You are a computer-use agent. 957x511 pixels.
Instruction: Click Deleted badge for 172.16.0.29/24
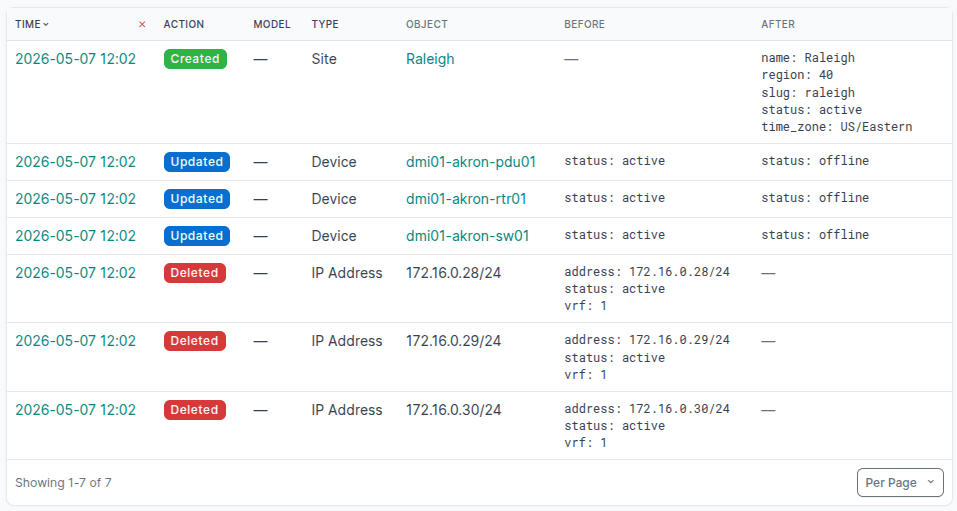195,341
